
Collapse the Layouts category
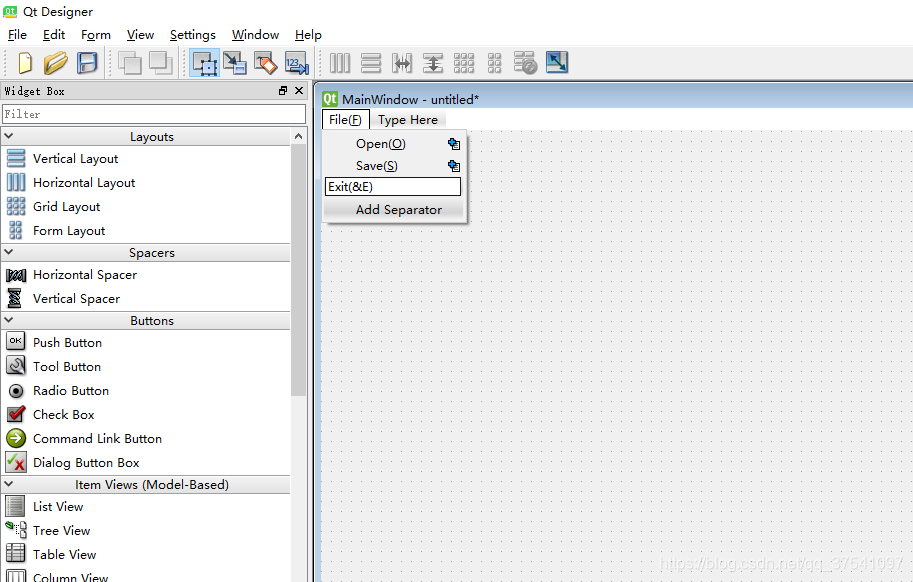pyautogui.click(x=9, y=136)
